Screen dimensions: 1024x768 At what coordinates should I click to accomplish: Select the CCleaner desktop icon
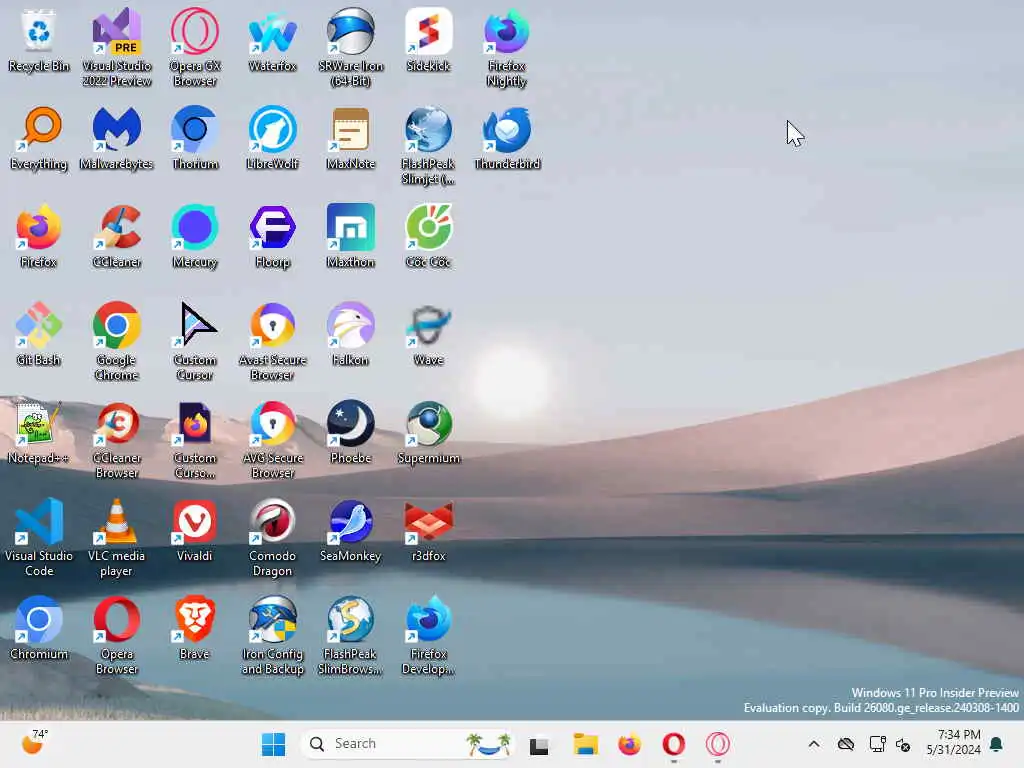[x=117, y=237]
